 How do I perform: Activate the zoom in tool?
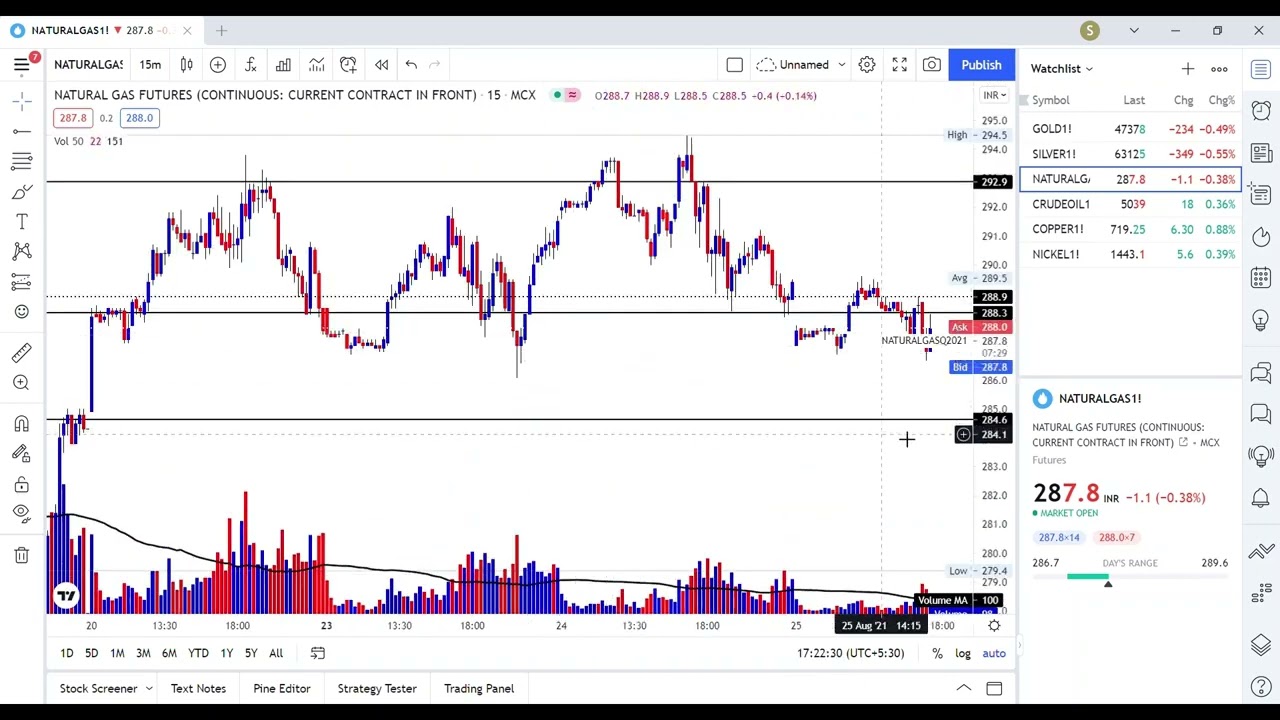[x=21, y=383]
